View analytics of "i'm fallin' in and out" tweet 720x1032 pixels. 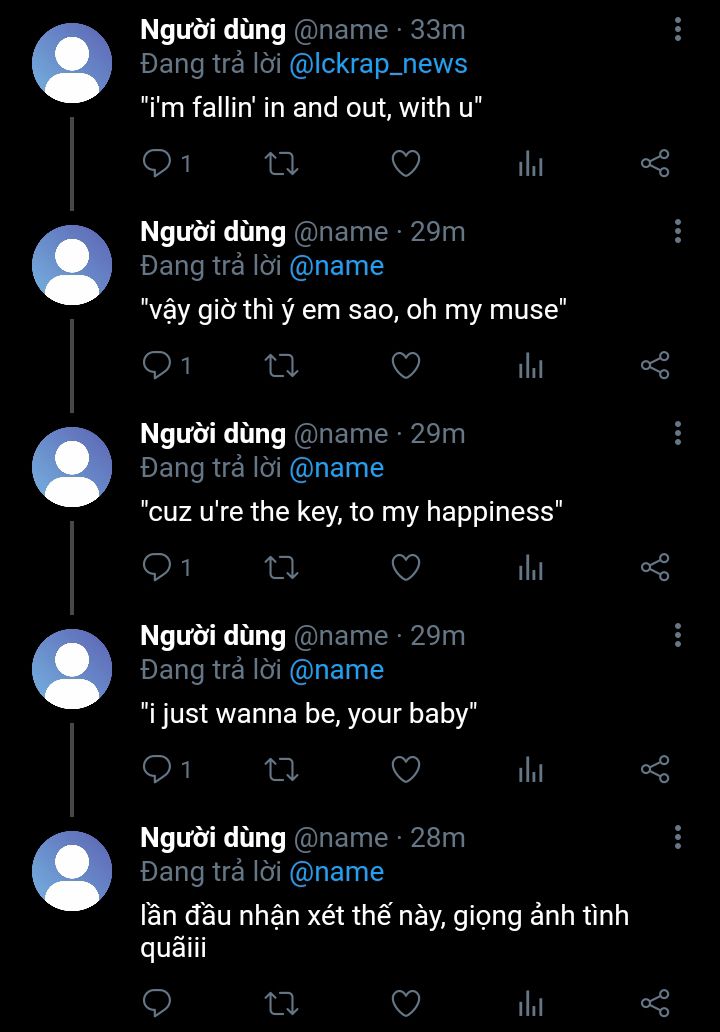pos(530,163)
